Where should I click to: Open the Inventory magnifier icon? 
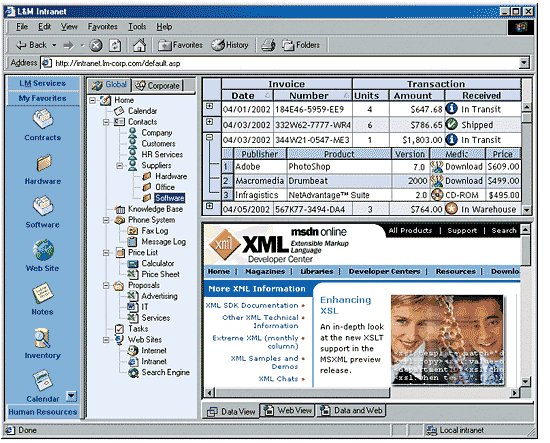43,337
